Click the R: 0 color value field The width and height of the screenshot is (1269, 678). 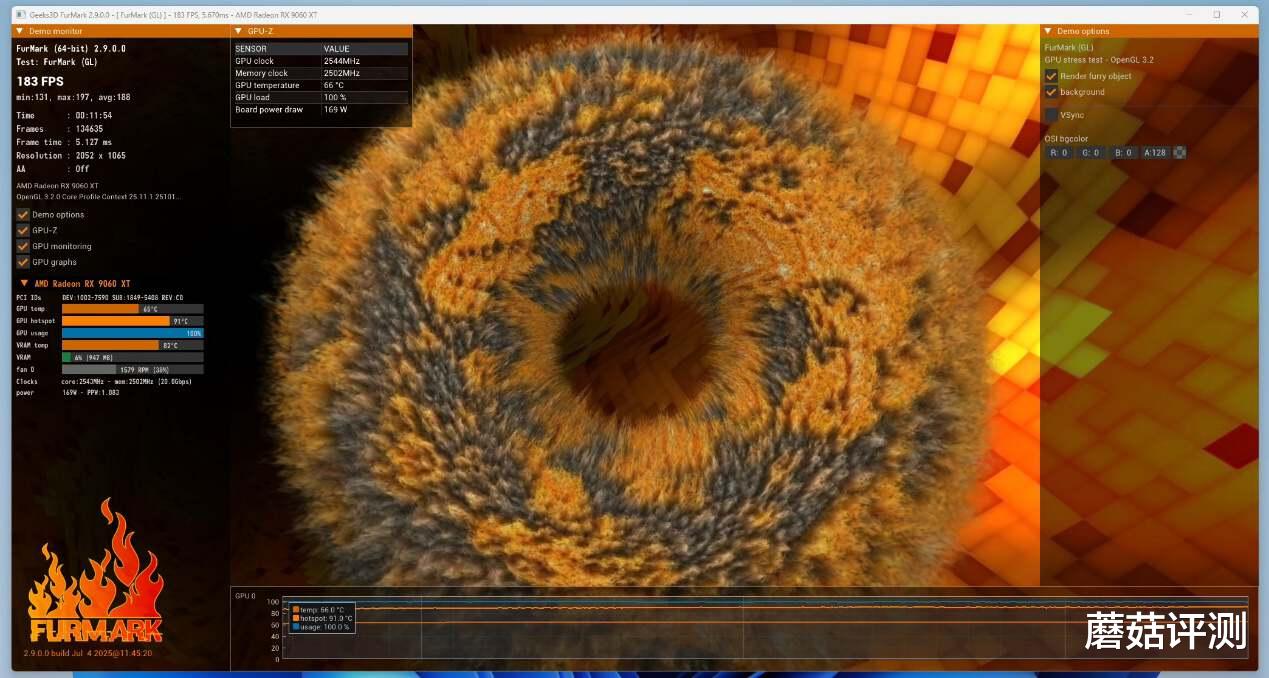[x=1059, y=153]
